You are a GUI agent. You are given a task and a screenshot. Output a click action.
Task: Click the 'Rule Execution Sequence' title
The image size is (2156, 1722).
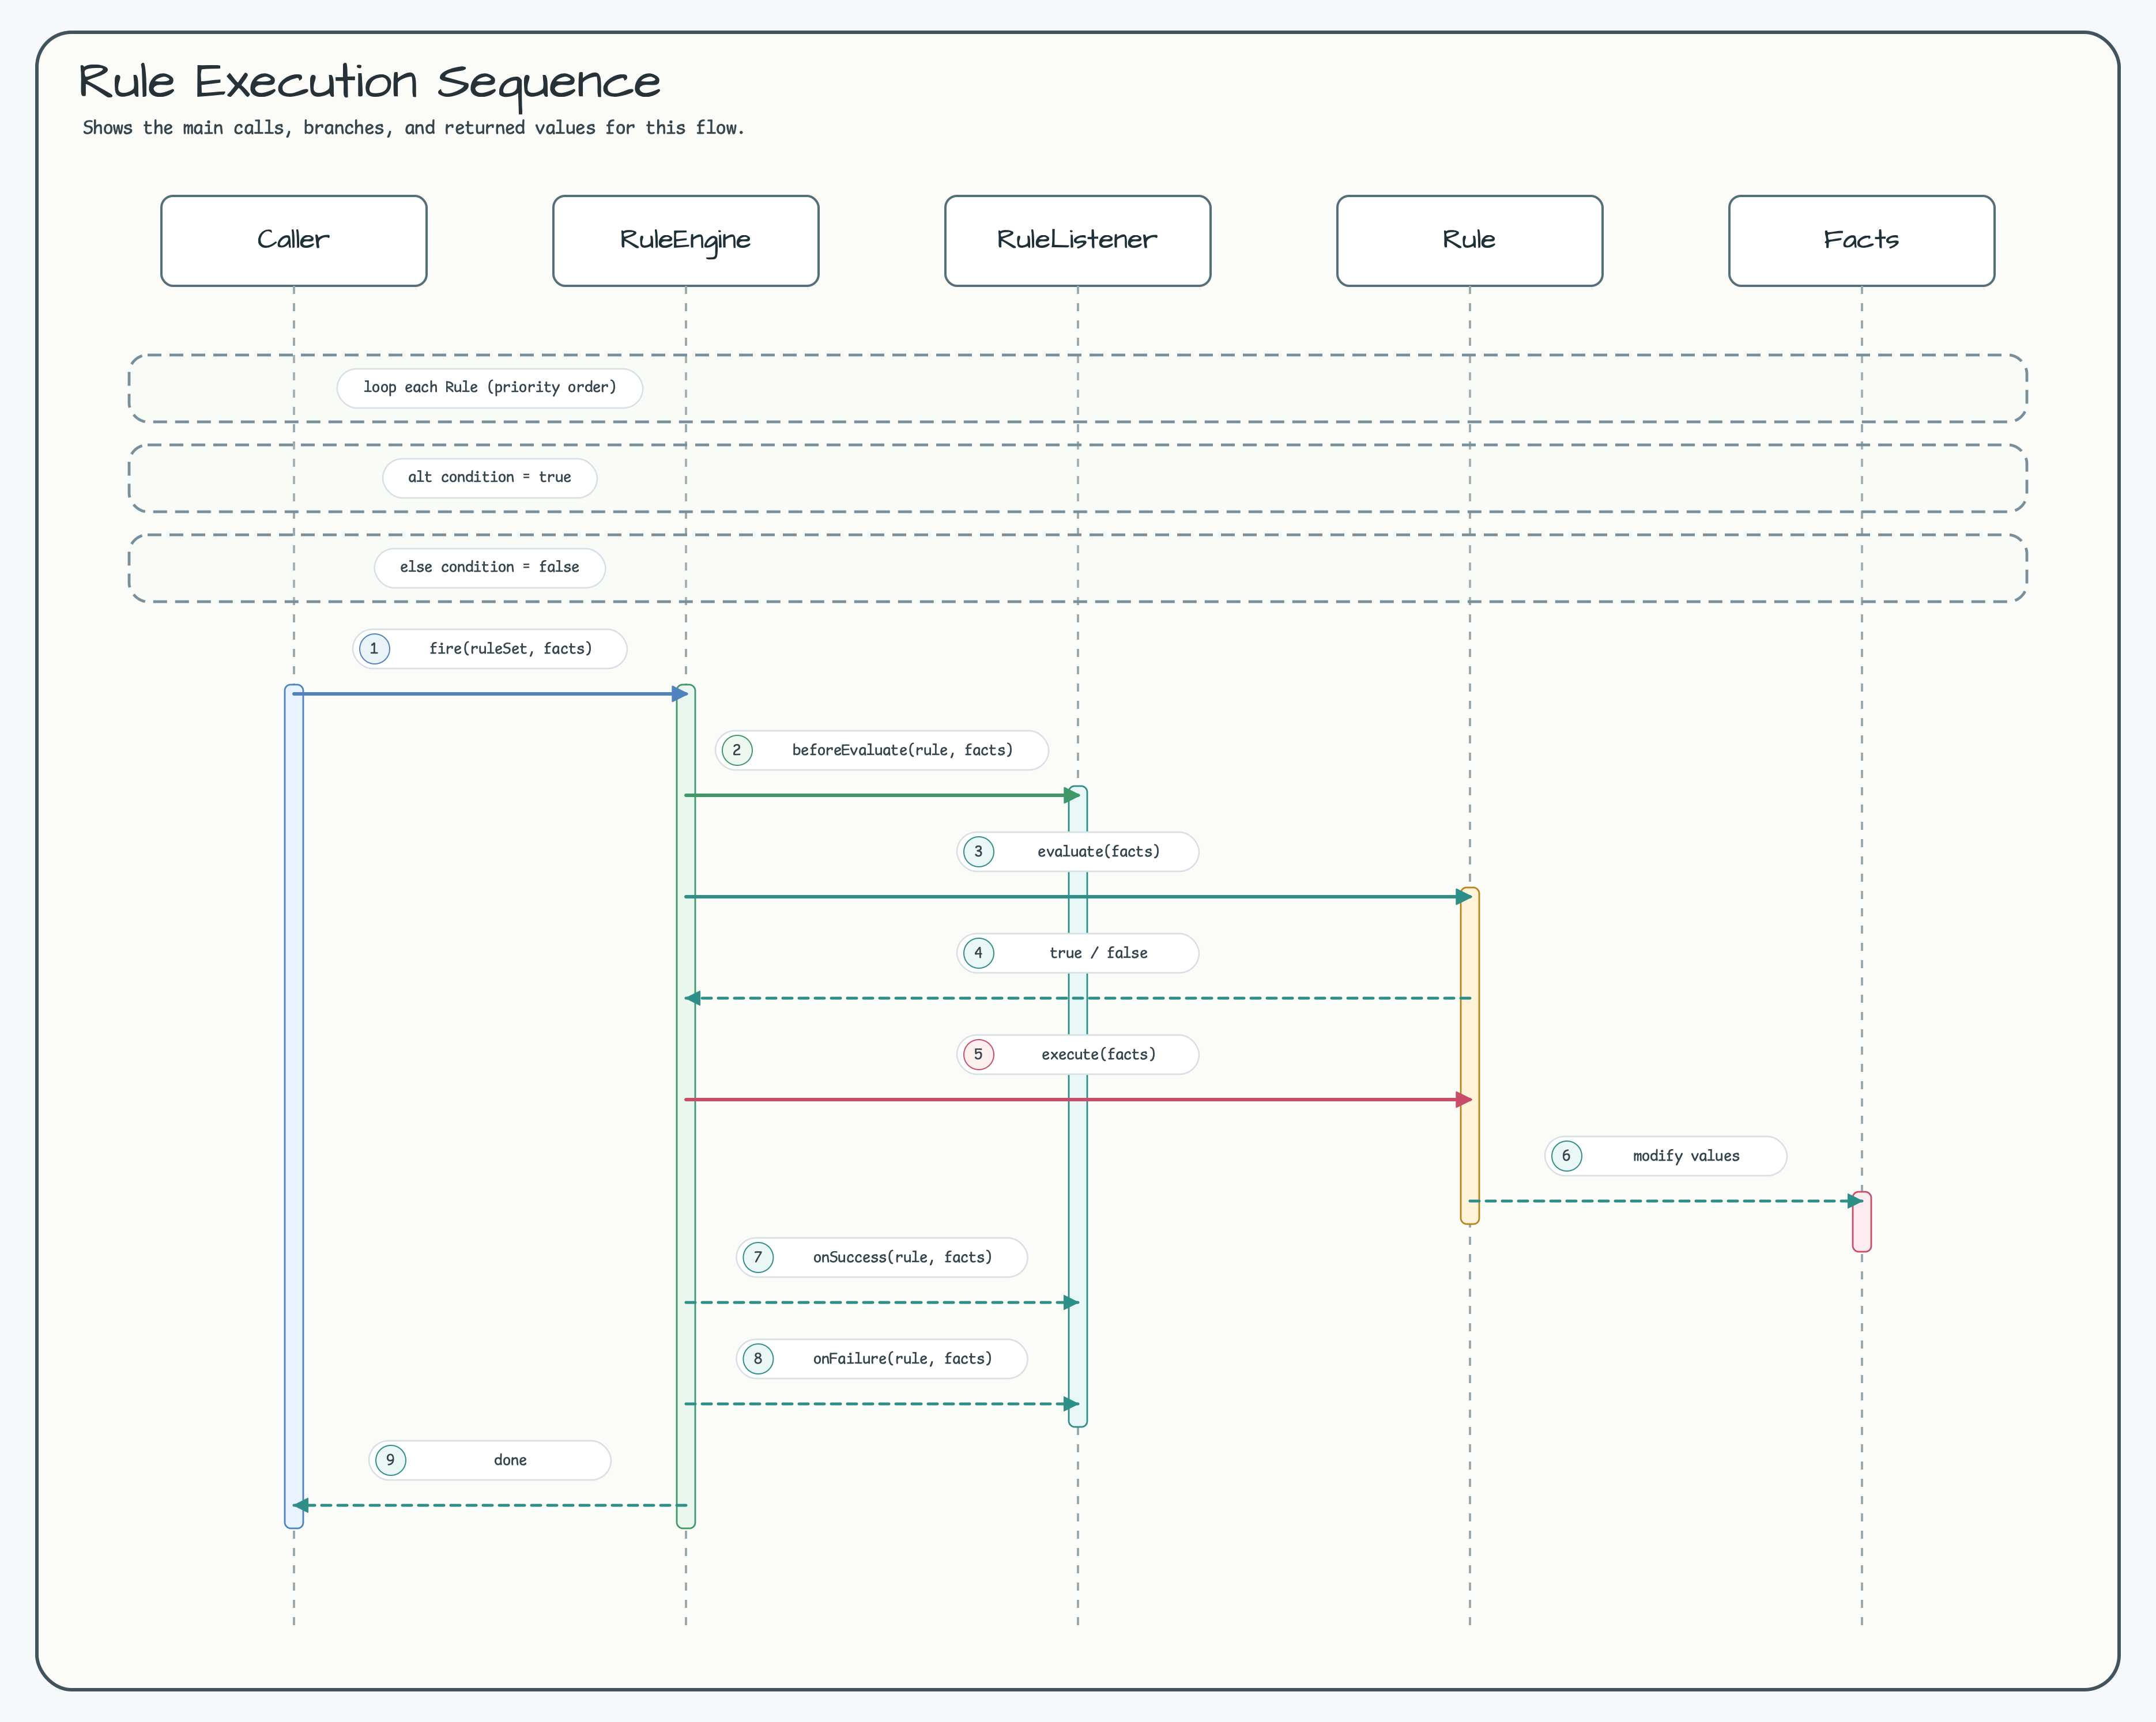(x=369, y=82)
